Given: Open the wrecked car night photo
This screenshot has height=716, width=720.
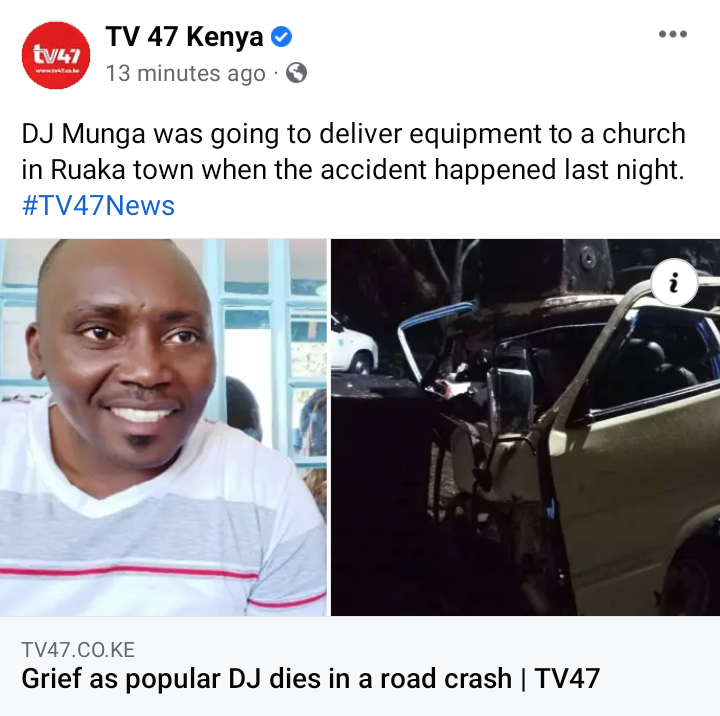Looking at the screenshot, I should point(525,427).
